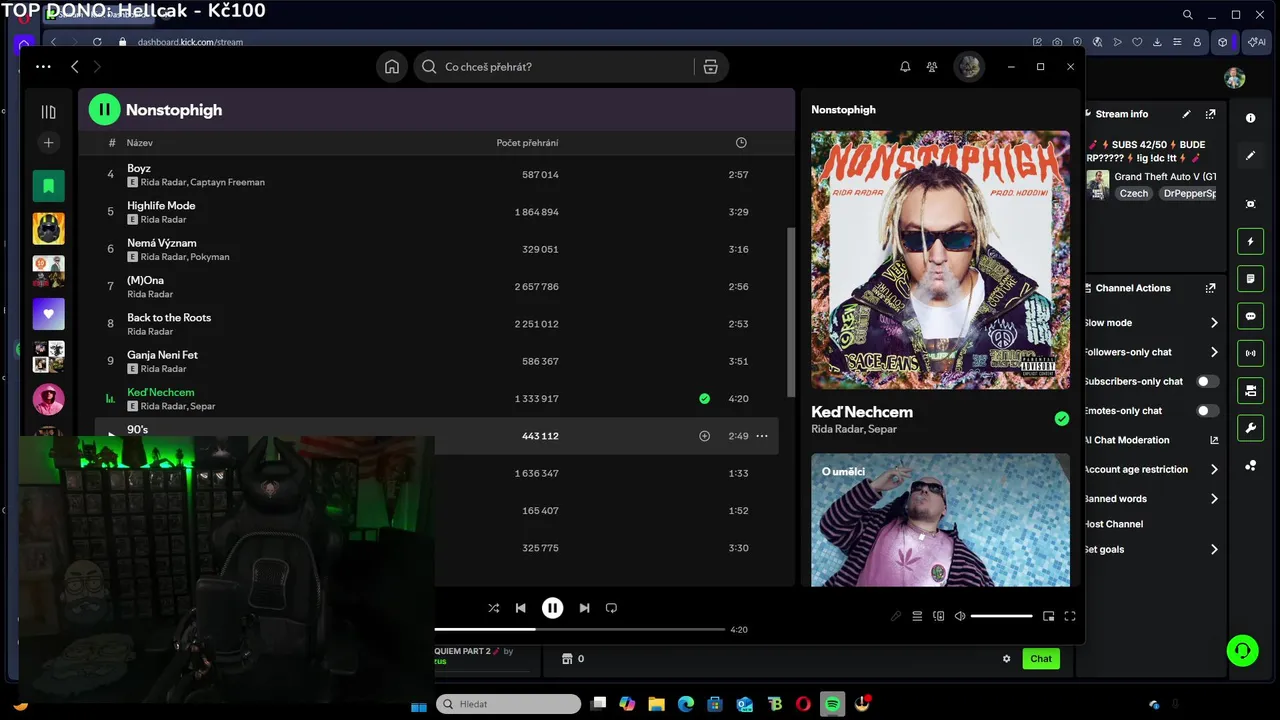Open Kick wrench tools icon
1280x720 pixels.
click(x=1250, y=428)
